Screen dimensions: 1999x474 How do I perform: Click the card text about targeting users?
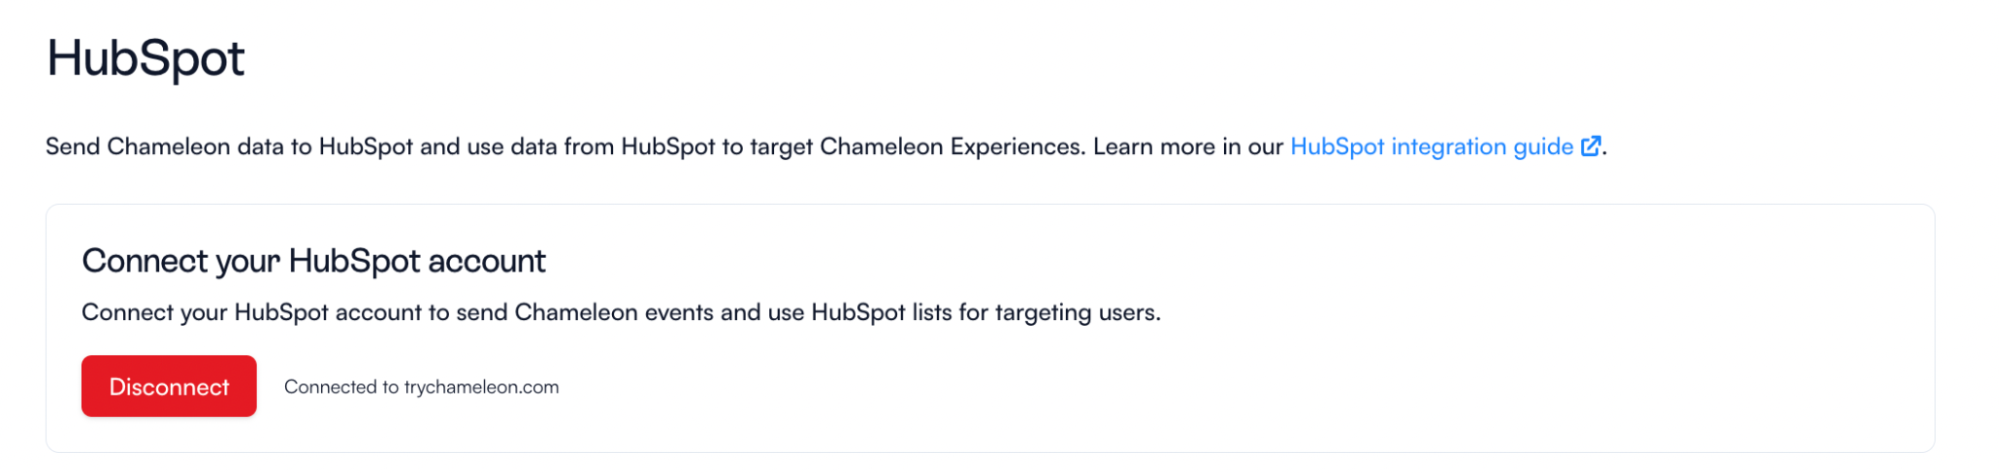(621, 313)
